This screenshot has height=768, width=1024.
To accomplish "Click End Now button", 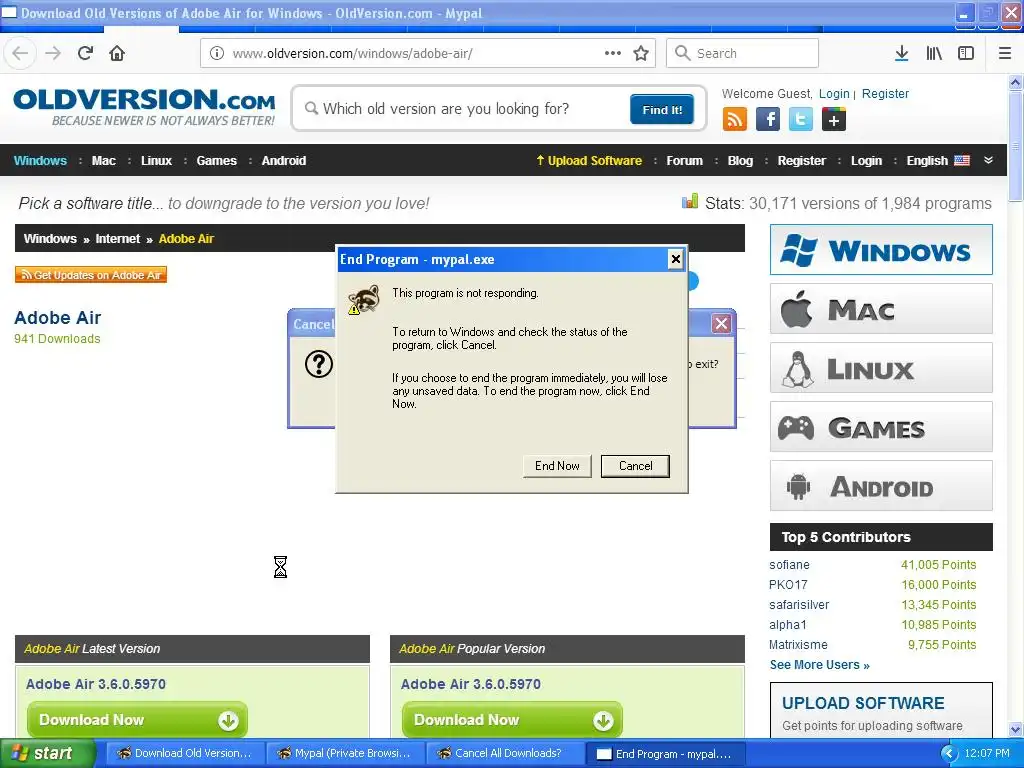I will [x=557, y=466].
